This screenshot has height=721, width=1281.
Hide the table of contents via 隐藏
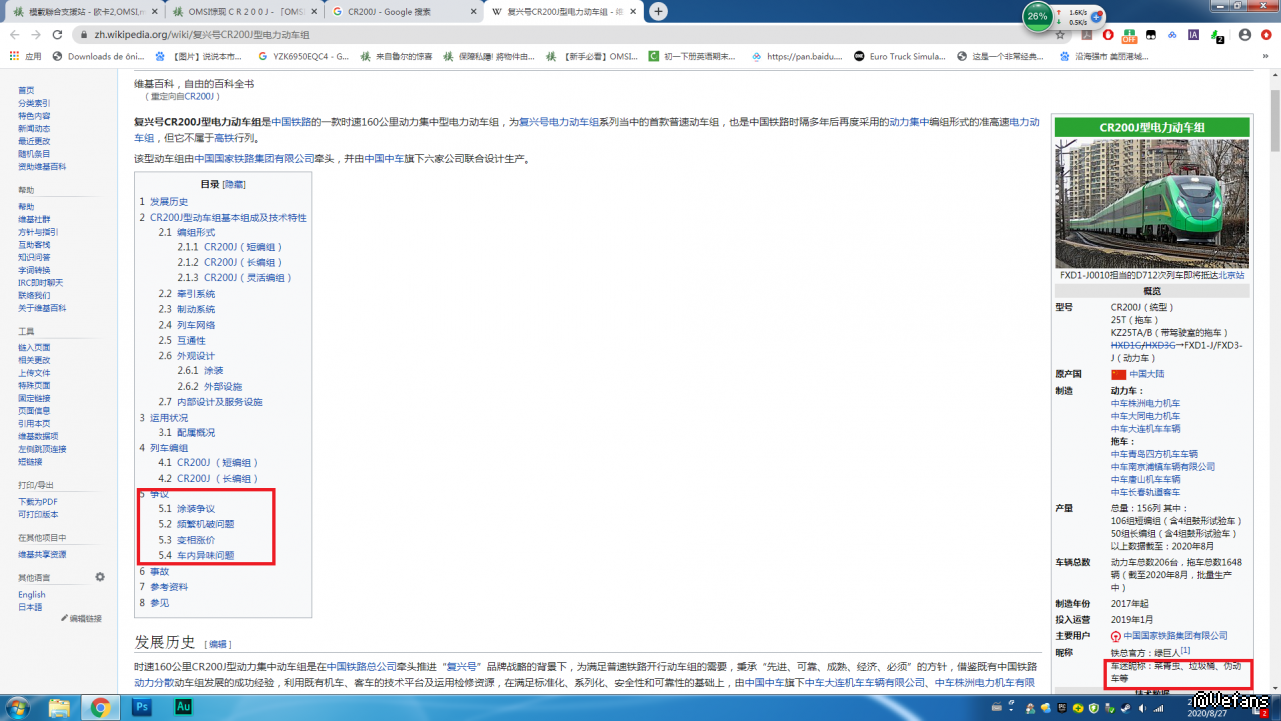click(x=234, y=184)
